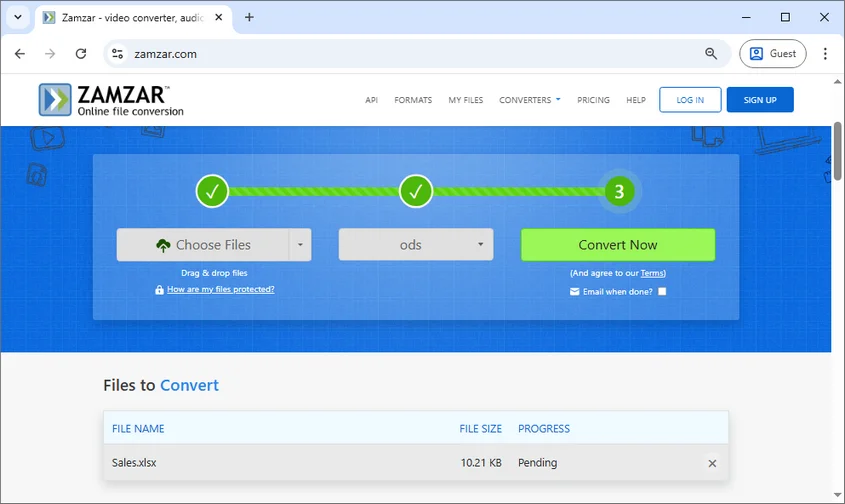Click the padlock icon beside file protection link
Screen dimensions: 845x504
pyautogui.click(x=159, y=290)
